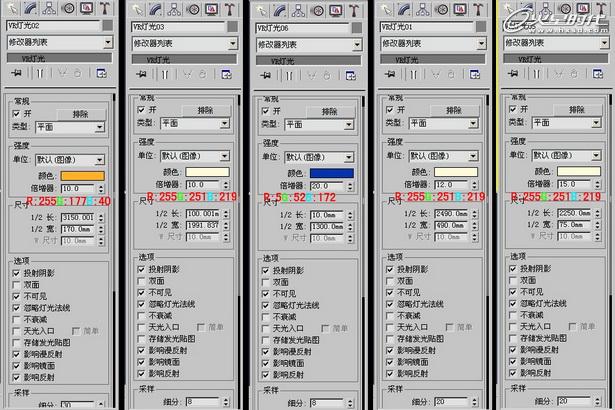
Task: Open Hierarchy tab icon in VR灯光03 panel
Action: (174, 9)
